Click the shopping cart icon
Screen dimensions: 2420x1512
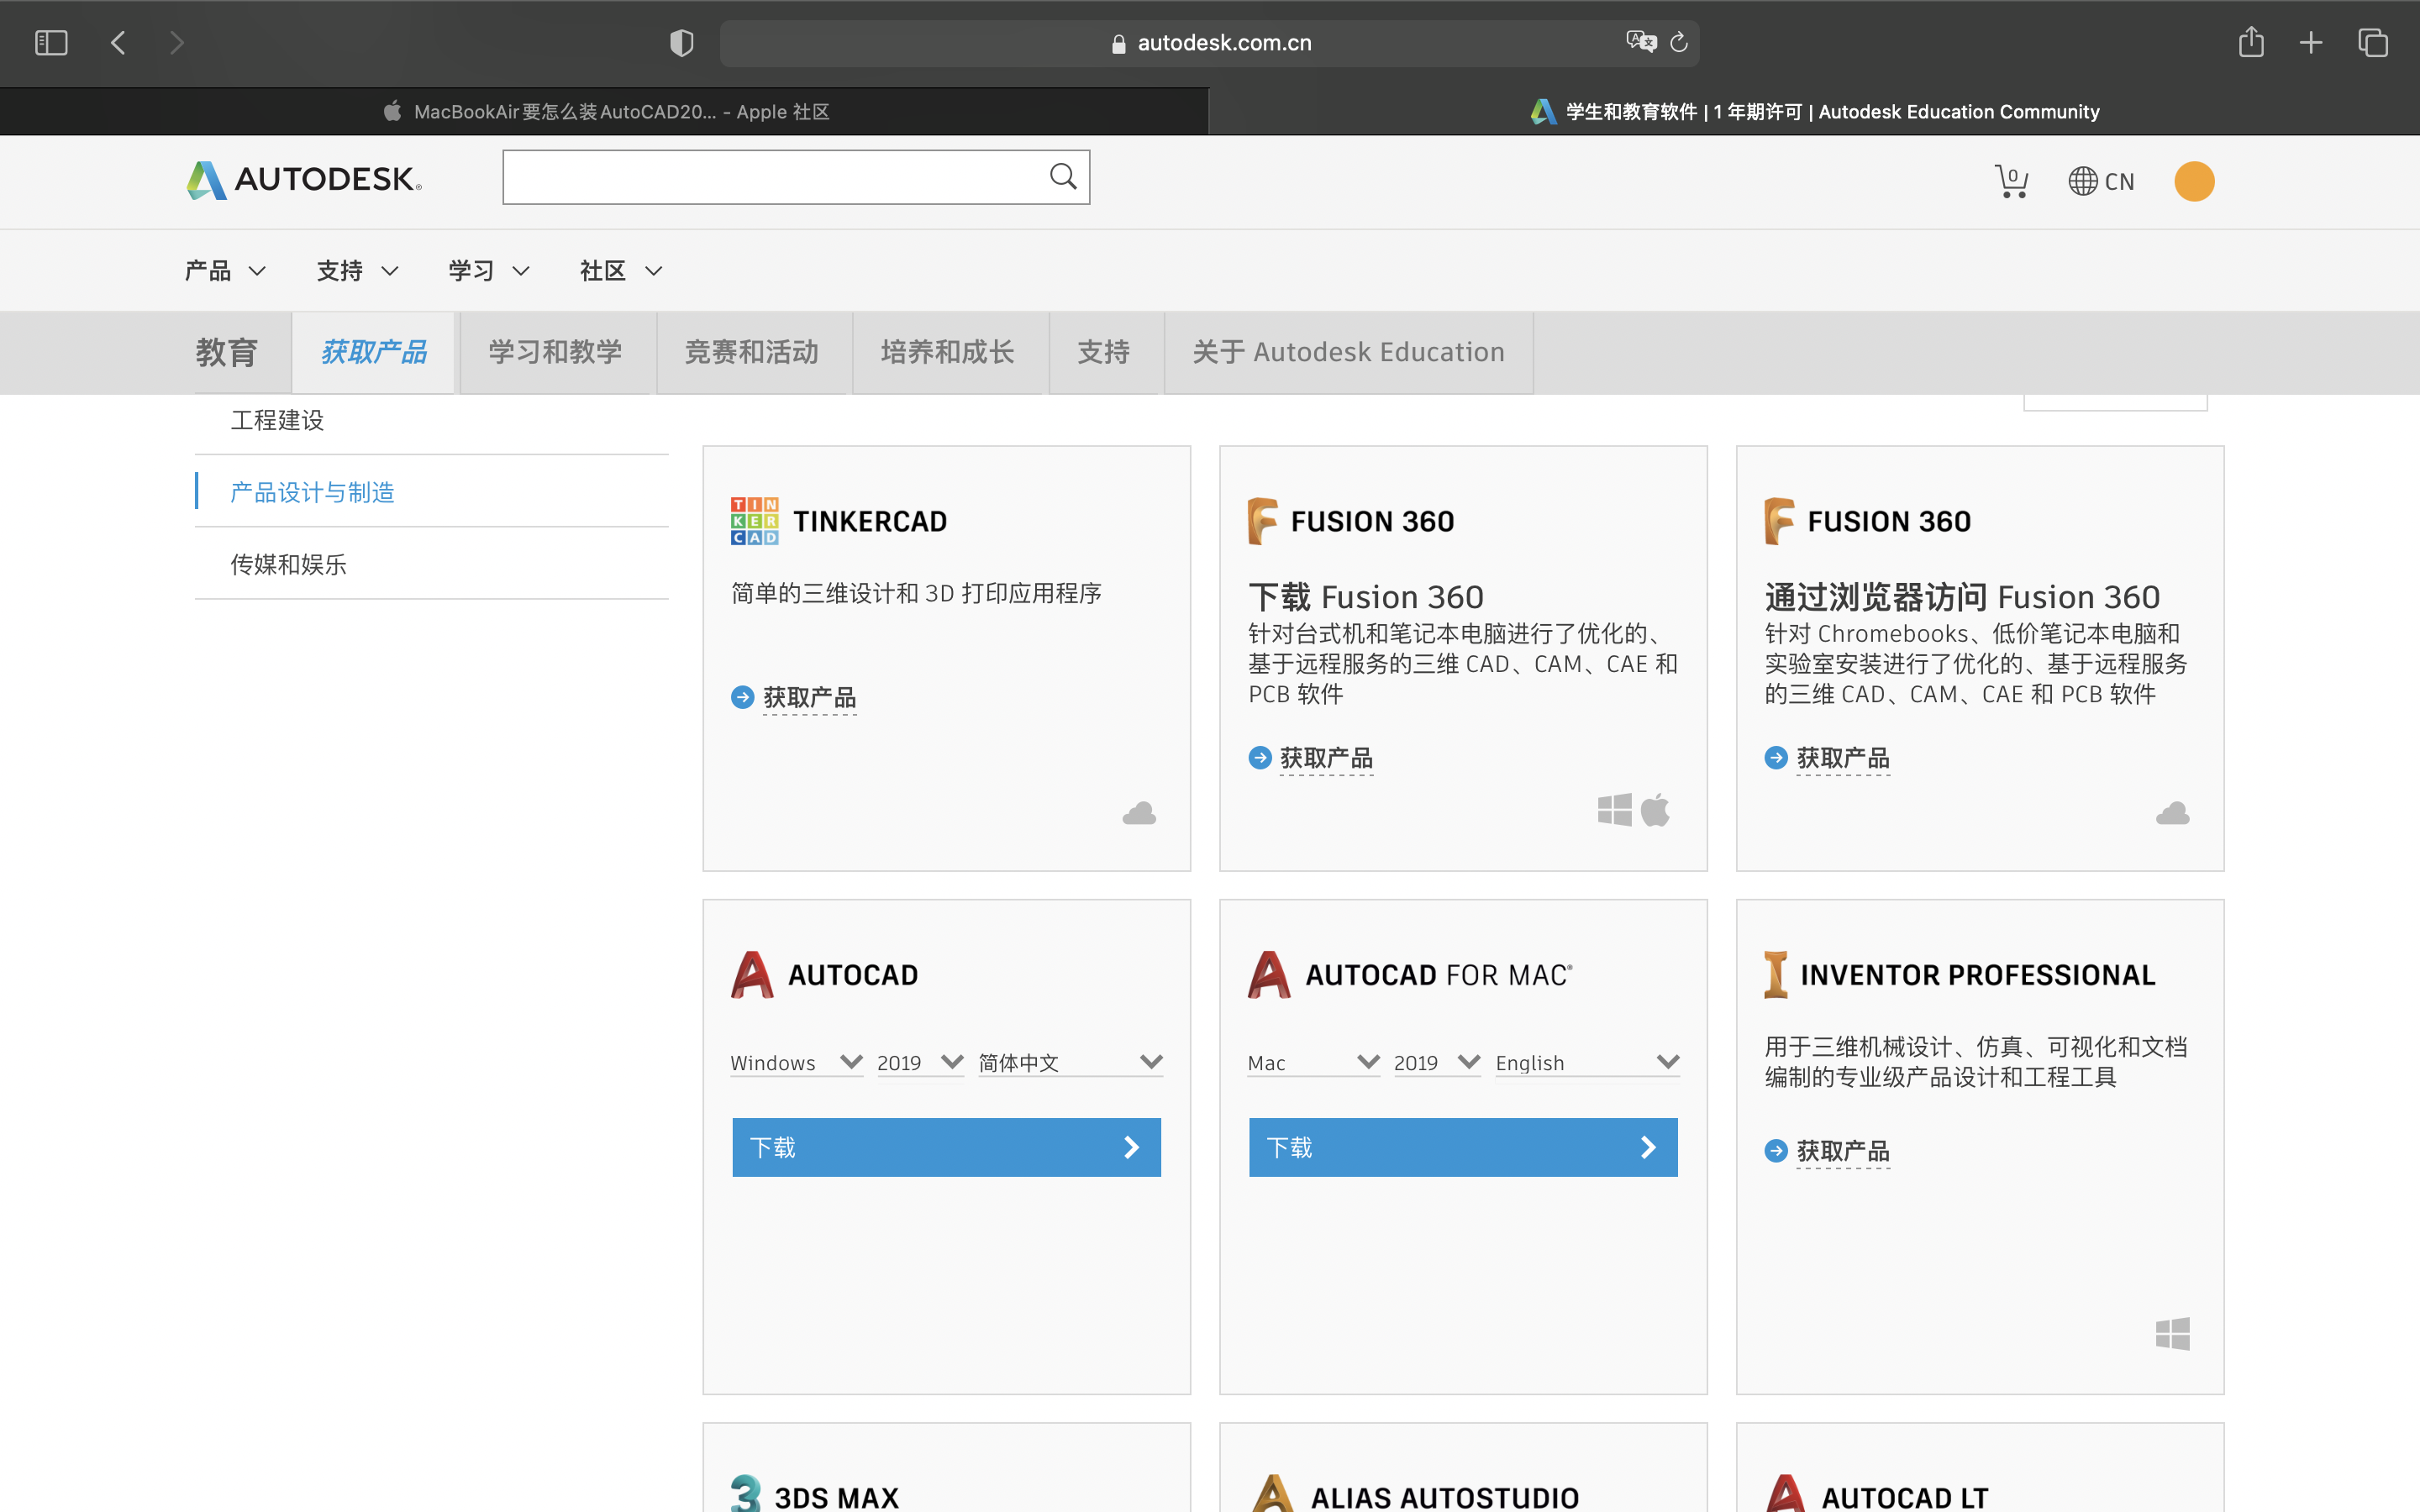[x=2010, y=181]
